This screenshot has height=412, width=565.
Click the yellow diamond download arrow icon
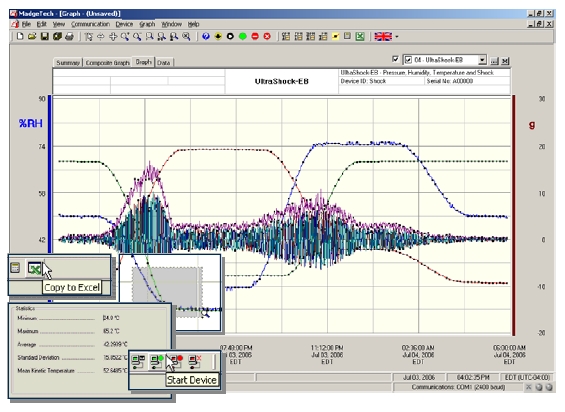click(x=218, y=36)
